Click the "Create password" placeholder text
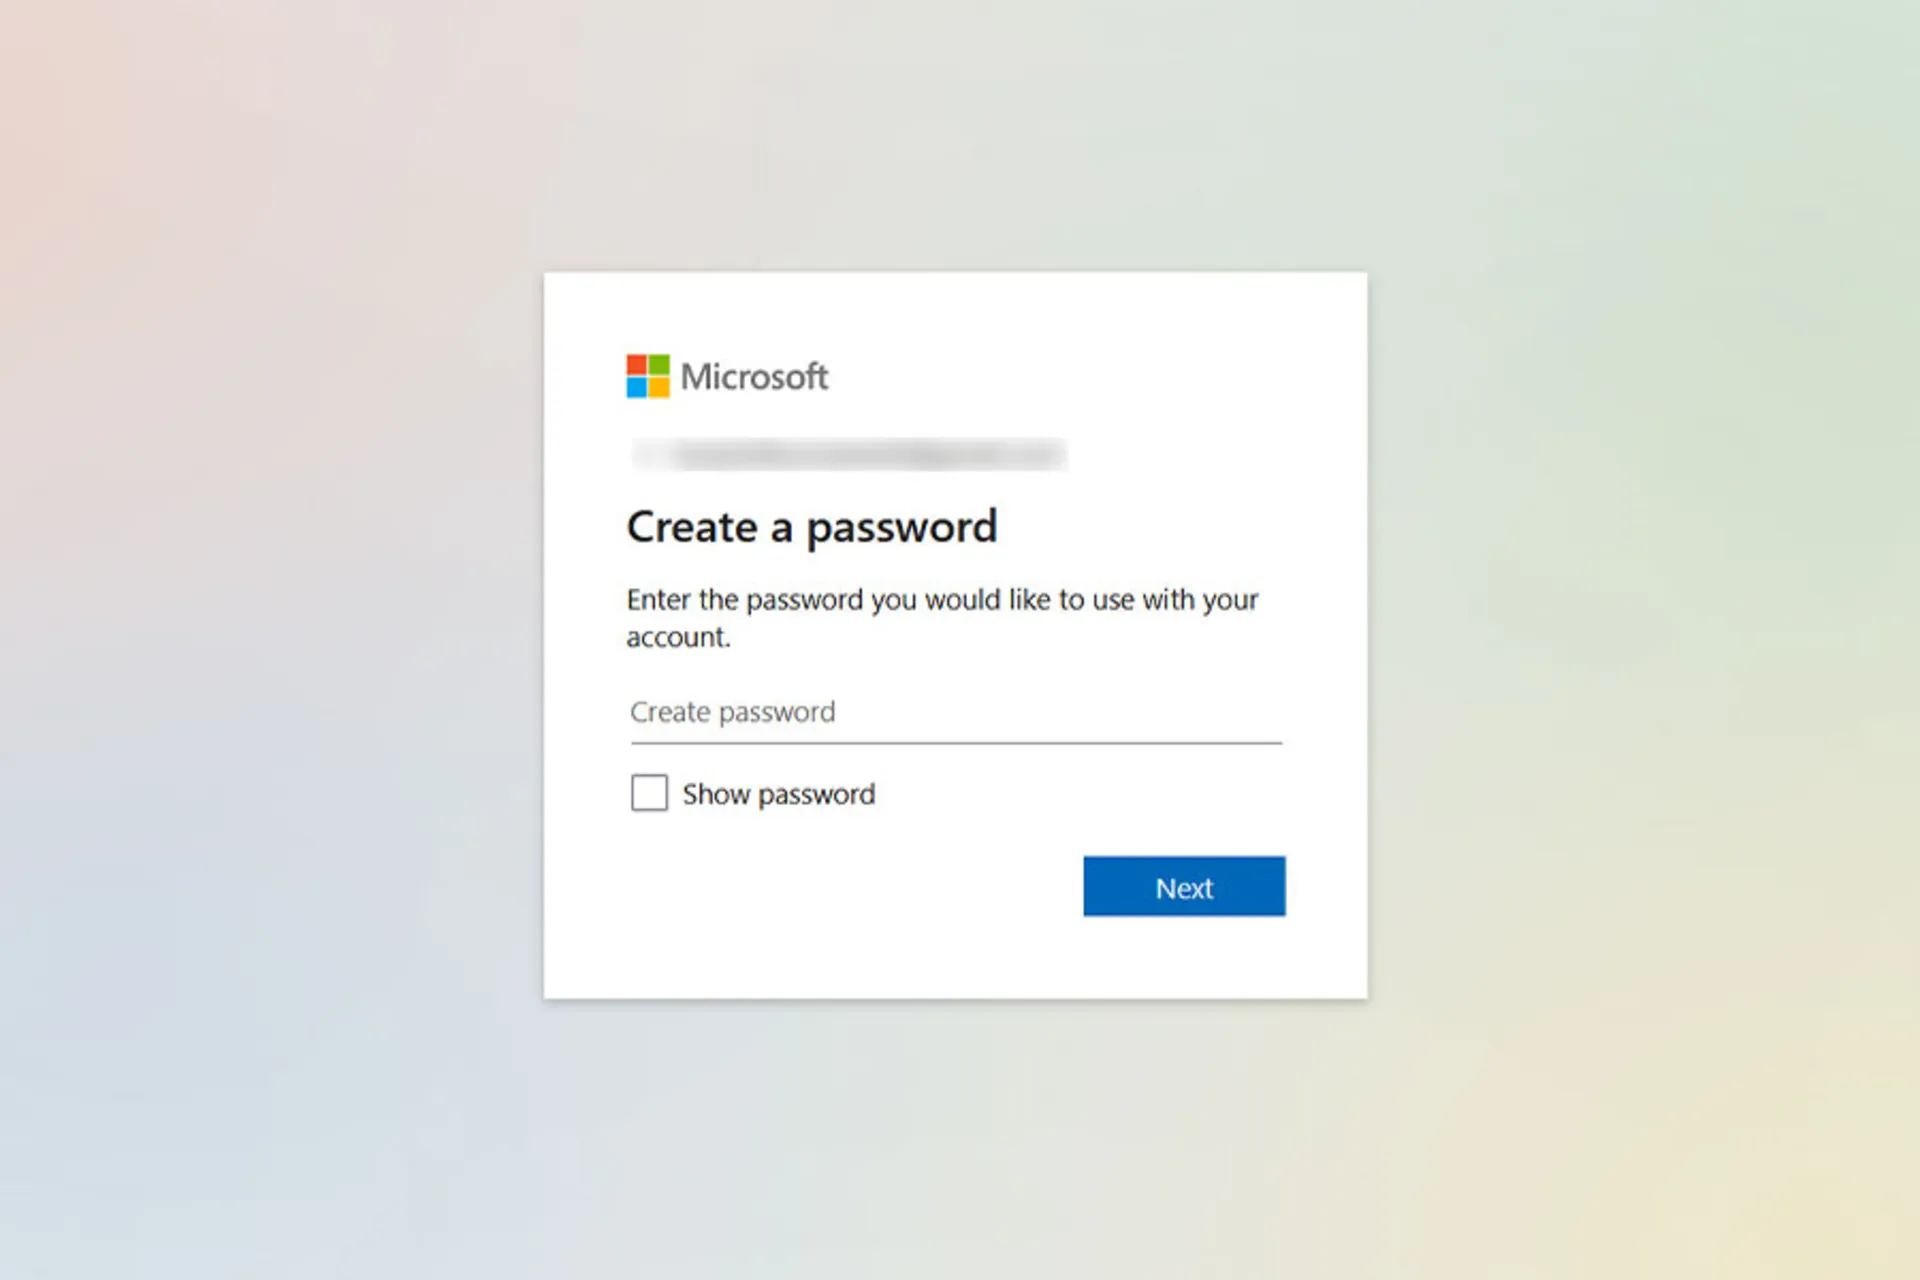Screen dimensions: 1920x1280 point(732,712)
